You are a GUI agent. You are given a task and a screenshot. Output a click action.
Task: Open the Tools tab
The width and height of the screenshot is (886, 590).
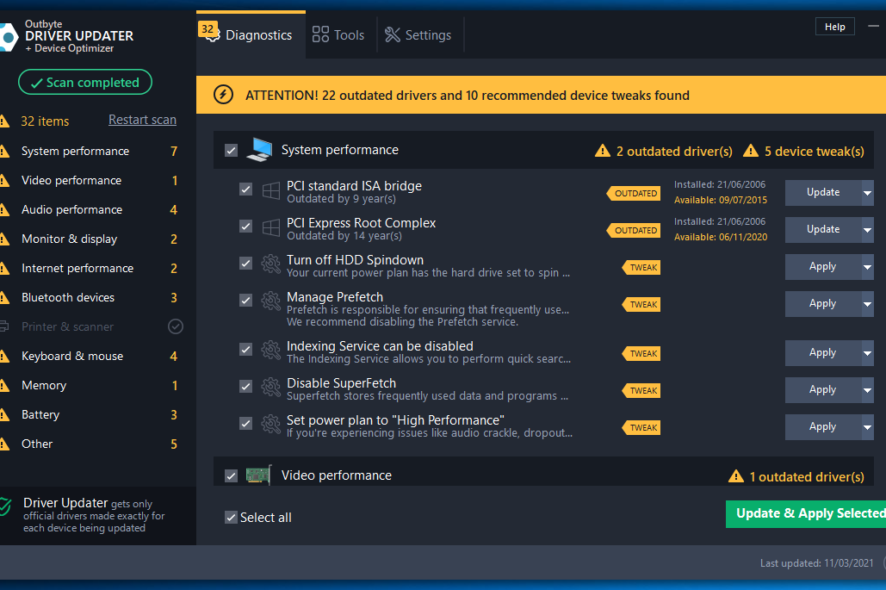point(338,35)
